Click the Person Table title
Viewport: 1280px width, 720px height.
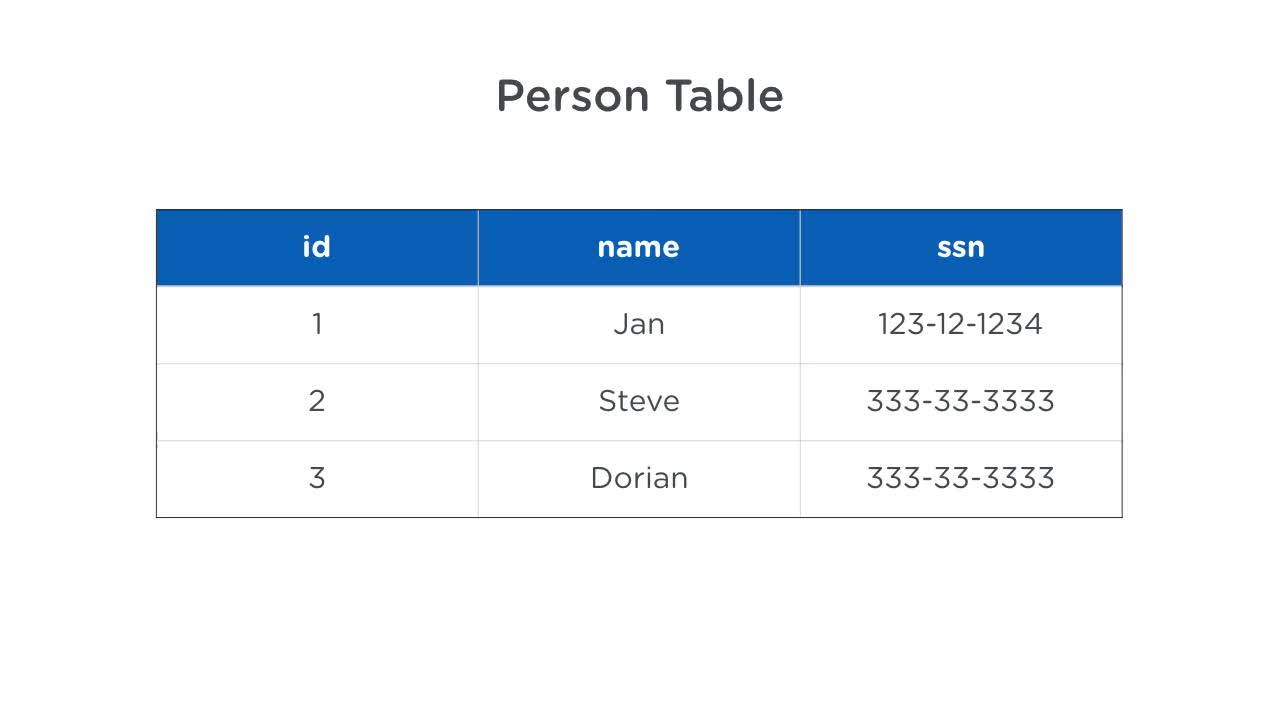click(639, 96)
